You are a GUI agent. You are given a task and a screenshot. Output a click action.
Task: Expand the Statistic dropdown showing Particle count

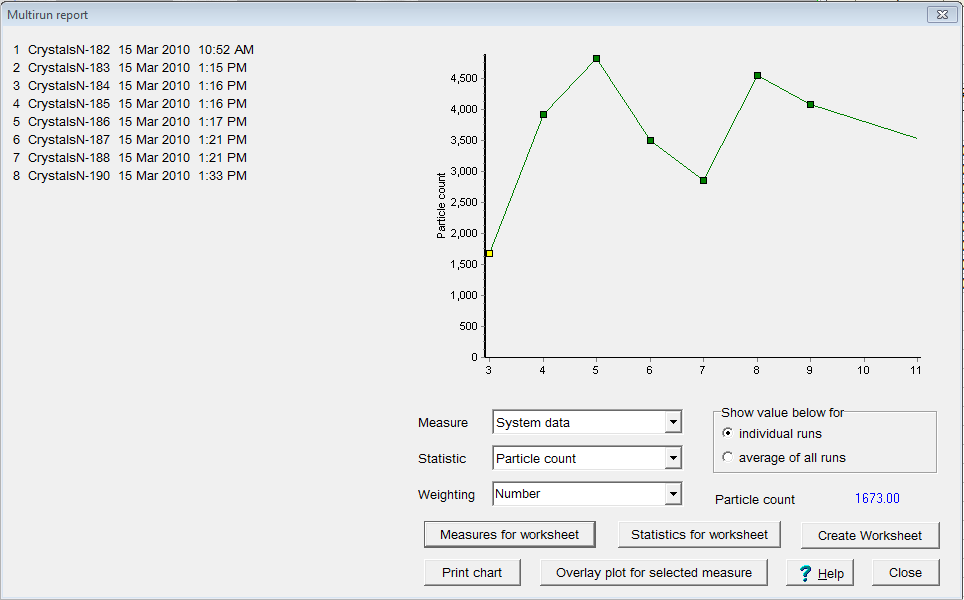click(x=673, y=459)
